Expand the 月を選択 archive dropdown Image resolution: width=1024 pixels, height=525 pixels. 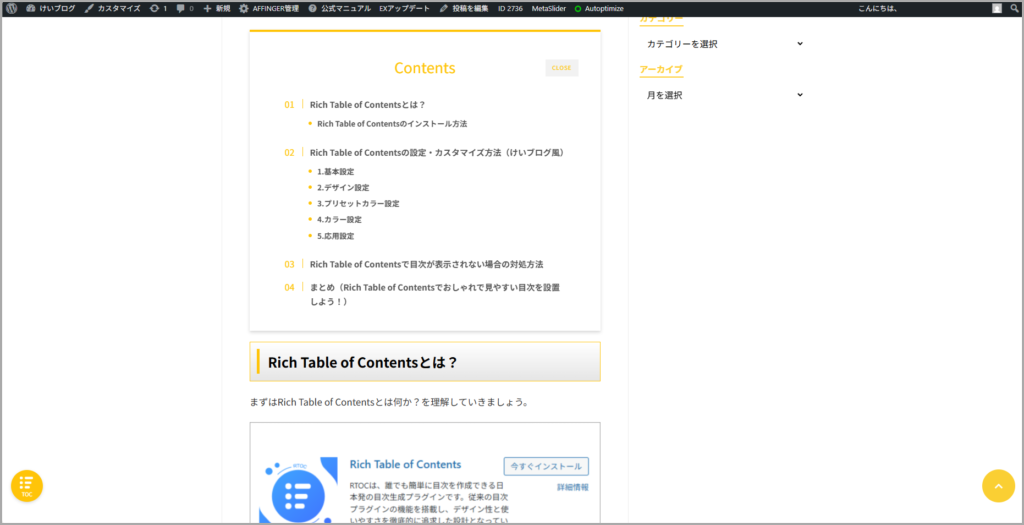click(724, 95)
